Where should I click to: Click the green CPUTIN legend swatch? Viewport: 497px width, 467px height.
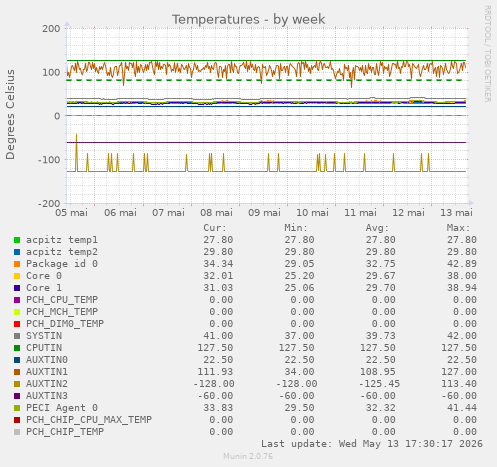(x=17, y=348)
